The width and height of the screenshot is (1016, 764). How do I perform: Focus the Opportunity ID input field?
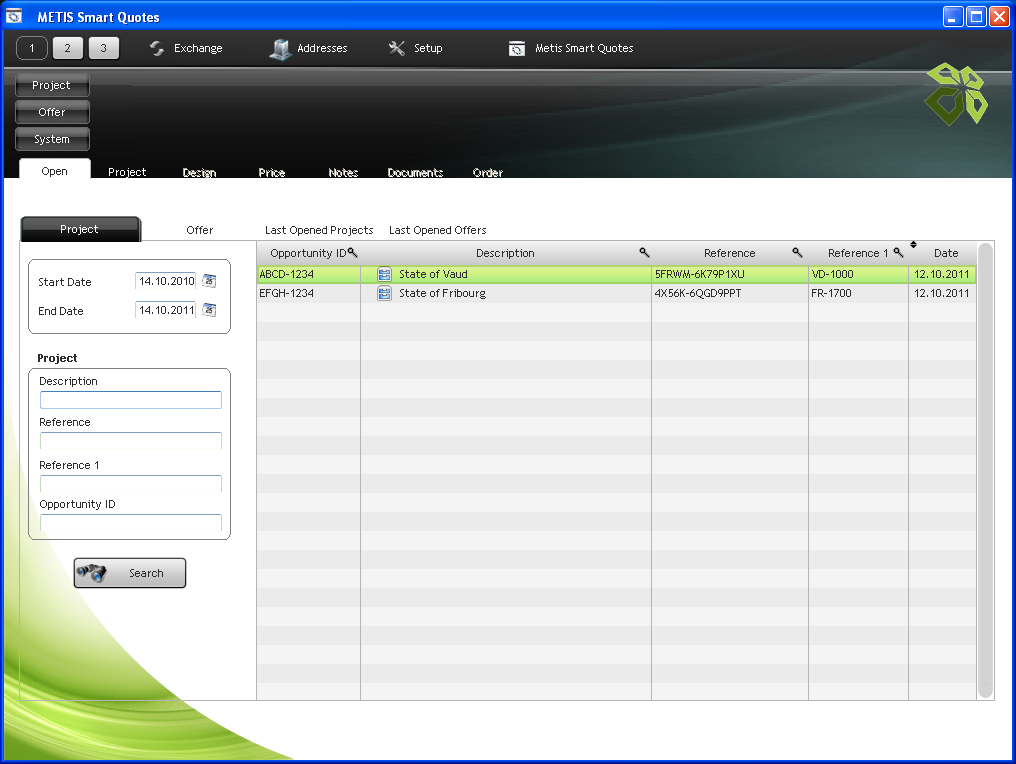[131, 522]
